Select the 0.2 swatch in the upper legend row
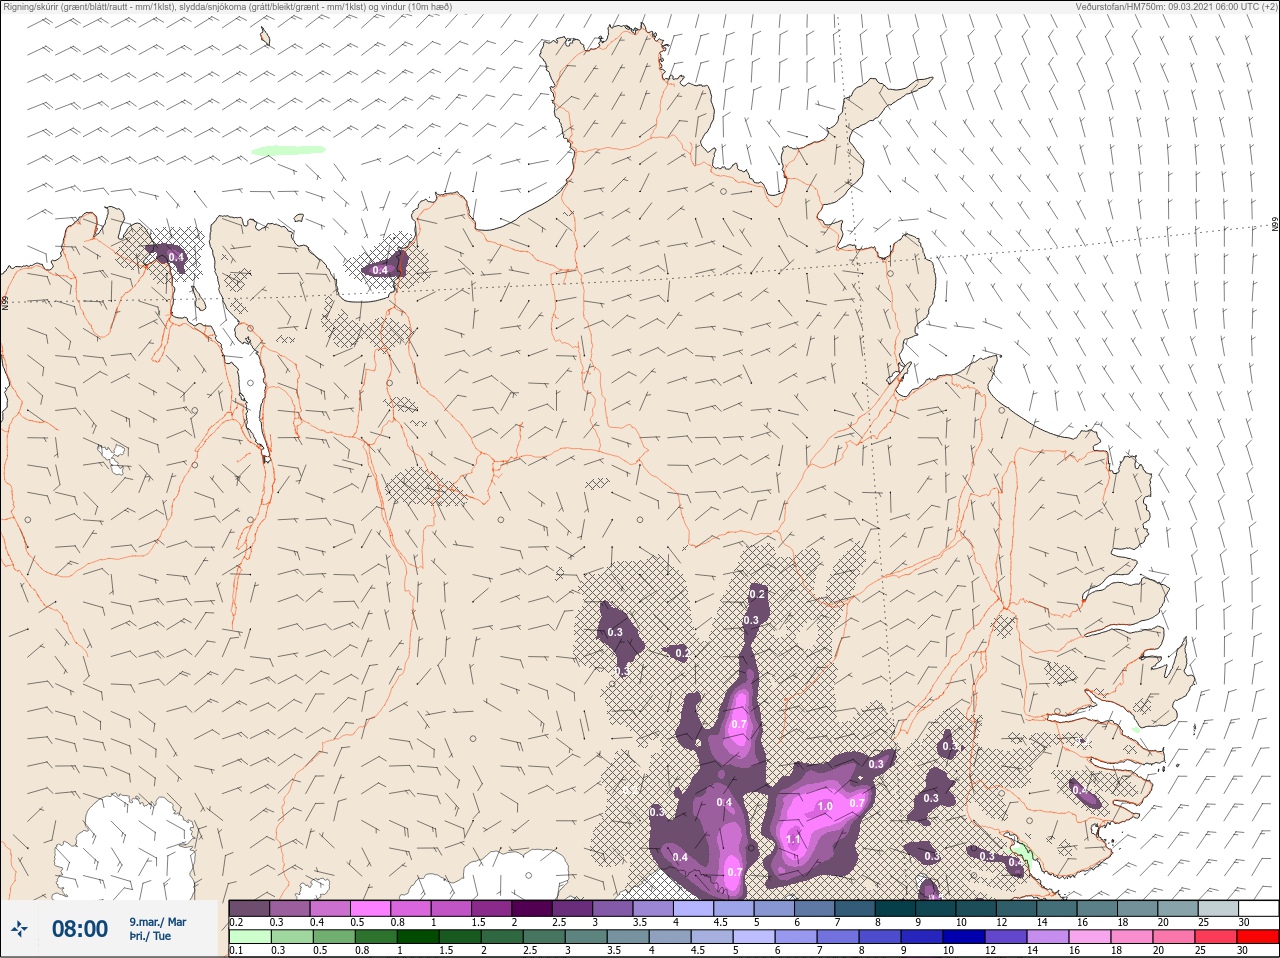 249,908
